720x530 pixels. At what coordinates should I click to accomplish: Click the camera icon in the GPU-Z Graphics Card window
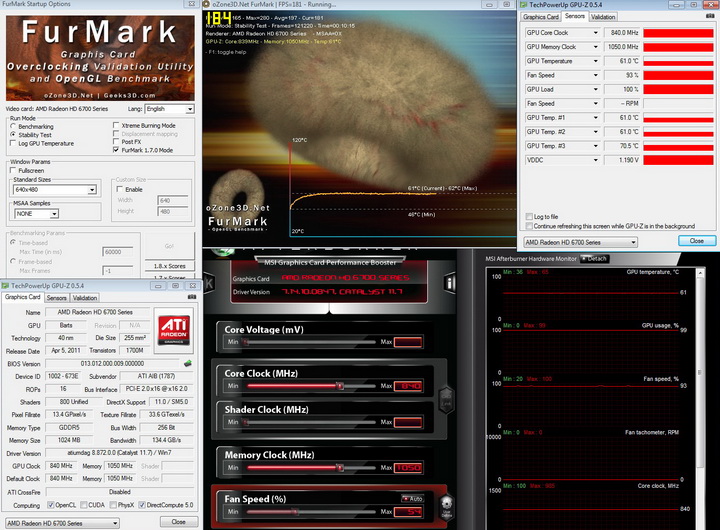[x=192, y=297]
